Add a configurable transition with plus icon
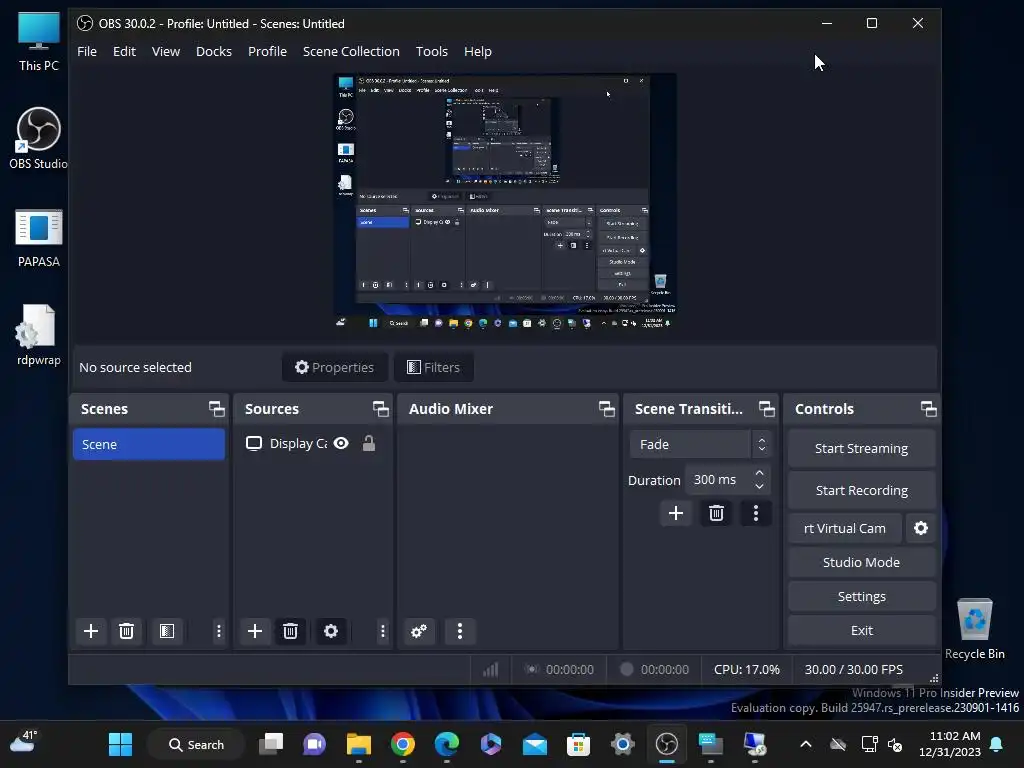 coord(676,513)
